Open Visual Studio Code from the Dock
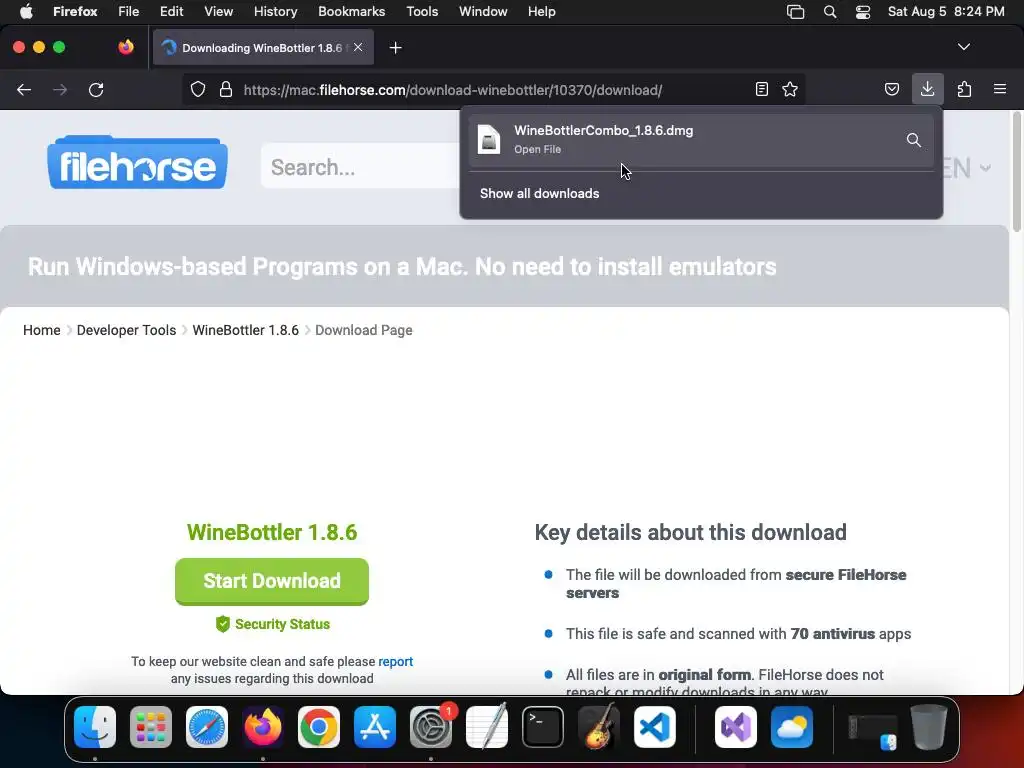1024x768 pixels. pos(654,726)
